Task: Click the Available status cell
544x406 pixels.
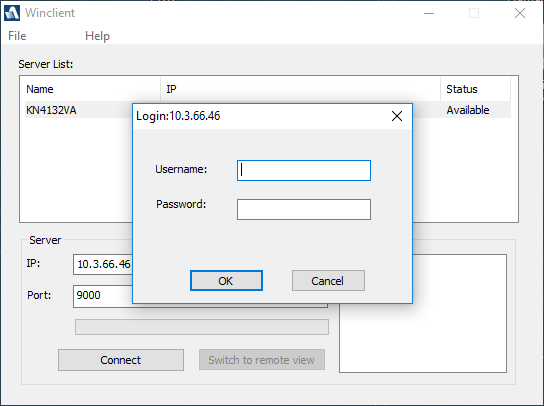Action: [x=468, y=110]
